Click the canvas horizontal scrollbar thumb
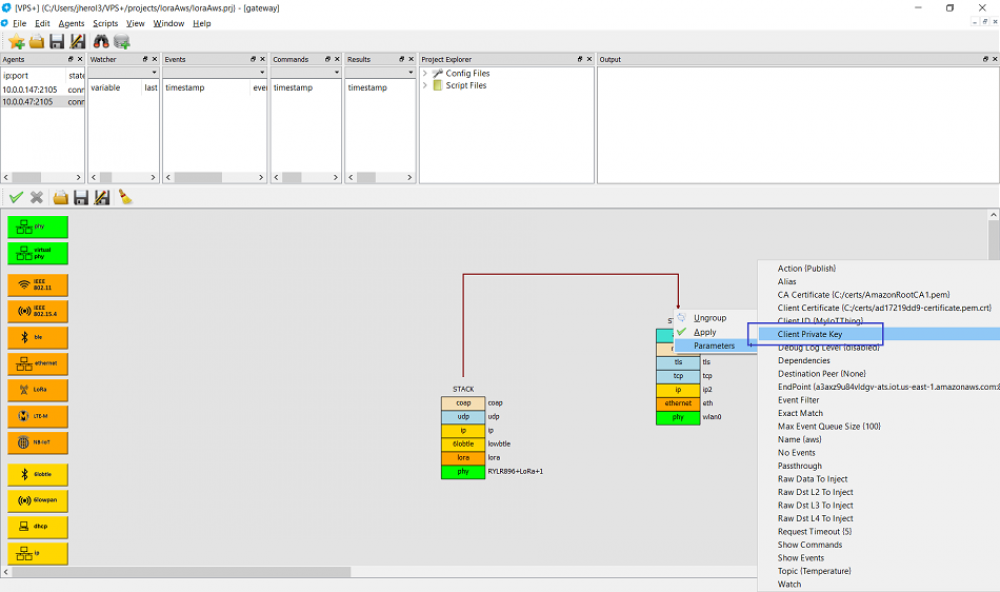The image size is (1000, 592). [x=181, y=572]
